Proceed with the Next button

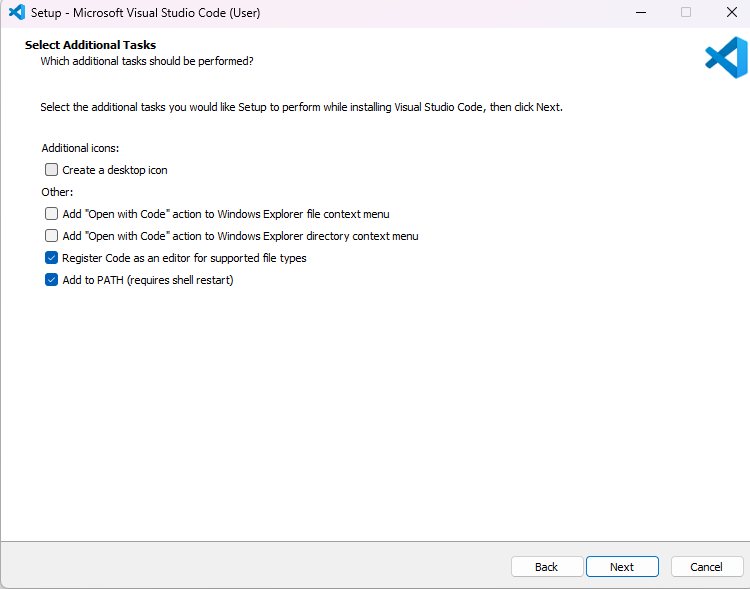[622, 567]
